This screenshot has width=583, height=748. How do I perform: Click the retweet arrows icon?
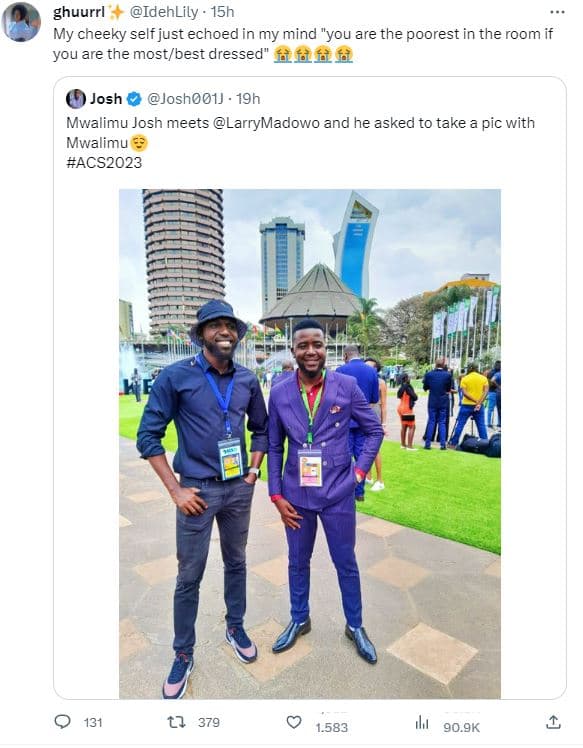(177, 722)
